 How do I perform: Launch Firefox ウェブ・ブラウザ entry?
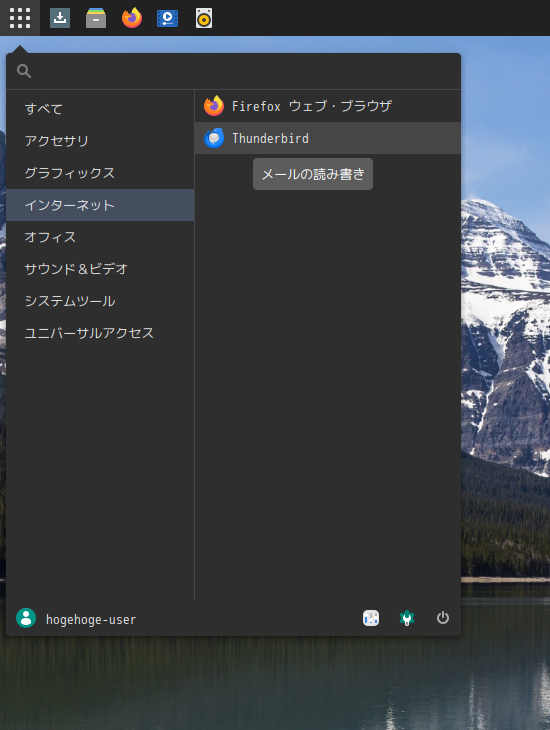(328, 106)
